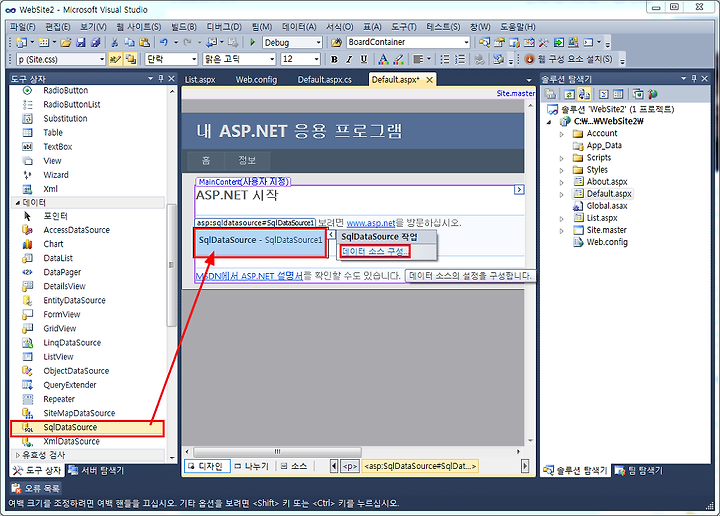Select the RadioButton toolbox control
This screenshot has height=516, width=720.
click(87, 90)
